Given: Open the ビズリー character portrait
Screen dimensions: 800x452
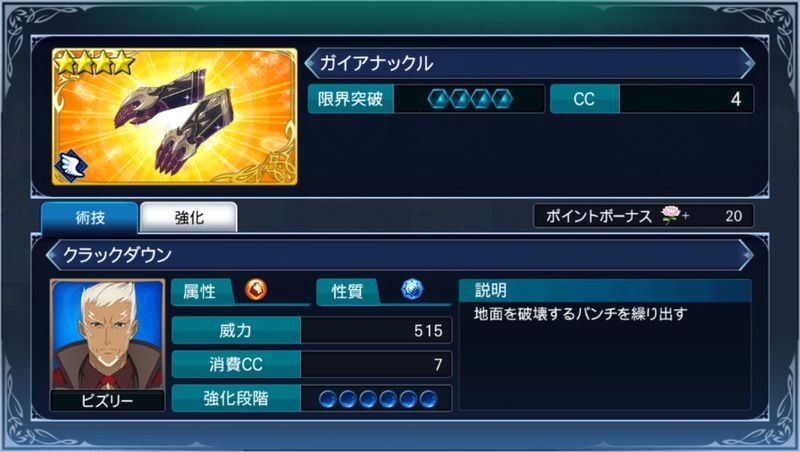Looking at the screenshot, I should click(107, 345).
